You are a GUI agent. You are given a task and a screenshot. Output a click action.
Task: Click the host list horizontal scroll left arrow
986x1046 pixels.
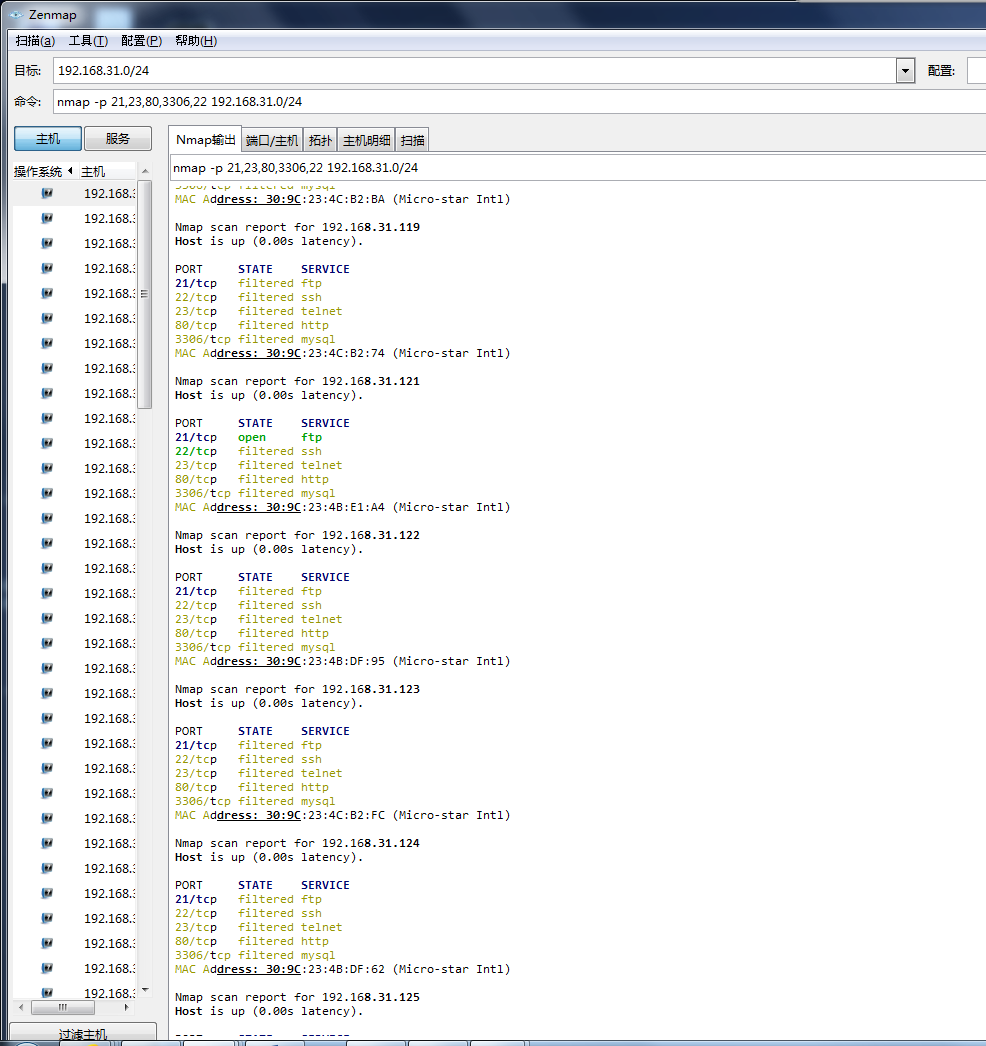[x=21, y=1007]
